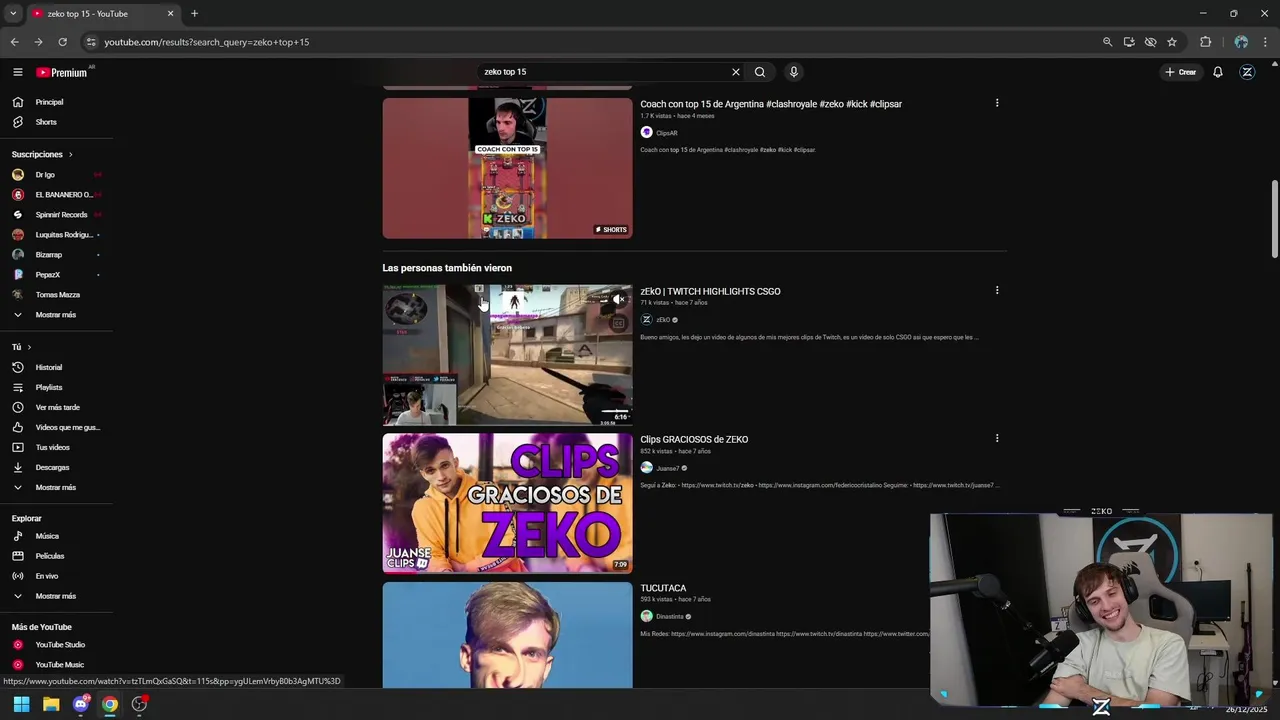Open Clips GRACIOSOS de ZEKO thumbnail
Screen dimensions: 1280x720
pyautogui.click(x=507, y=503)
